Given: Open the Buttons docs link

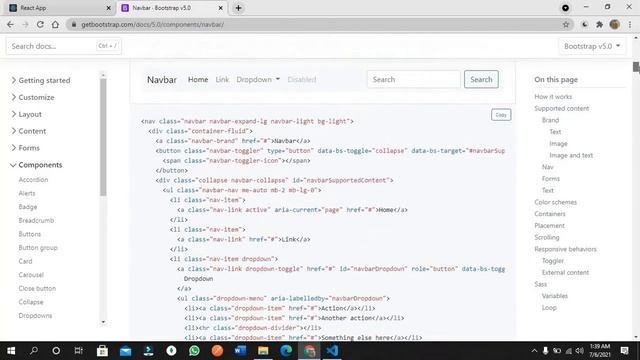Looking at the screenshot, I should tap(30, 234).
